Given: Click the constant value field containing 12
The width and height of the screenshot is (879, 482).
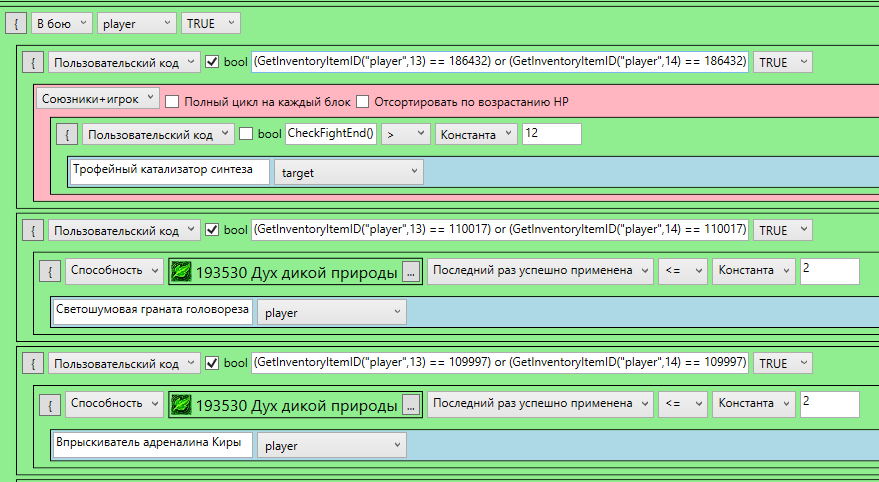Looking at the screenshot, I should tap(551, 133).
